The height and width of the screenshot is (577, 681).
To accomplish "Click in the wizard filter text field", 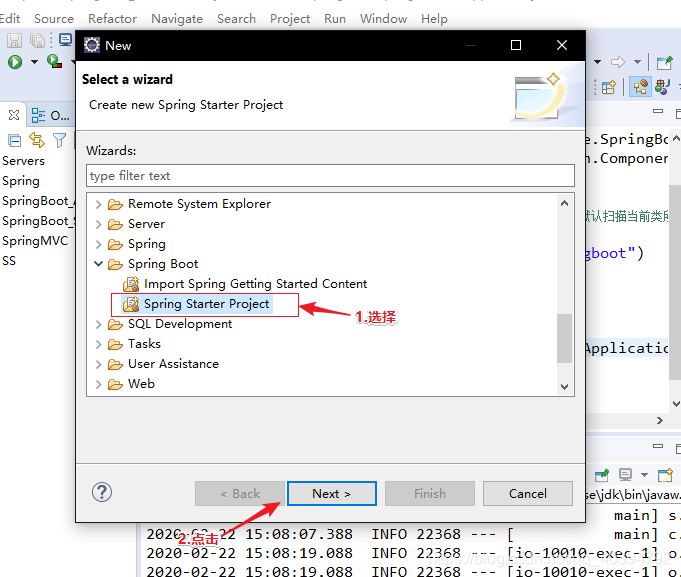I will pyautogui.click(x=330, y=176).
